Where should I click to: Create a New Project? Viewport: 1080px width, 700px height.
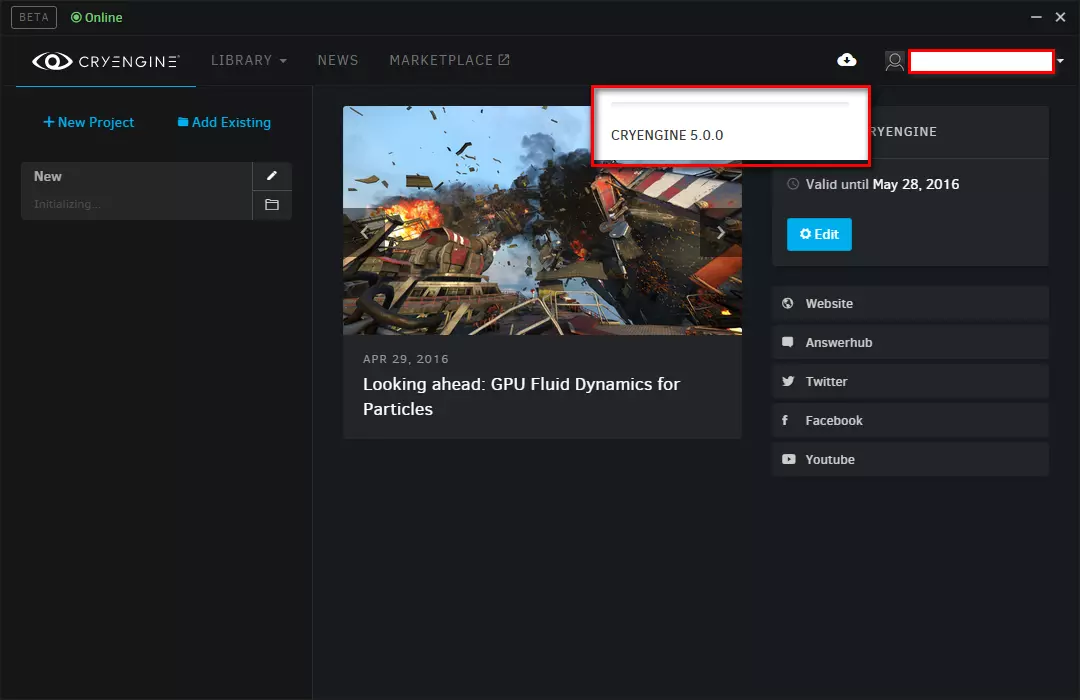[x=89, y=122]
